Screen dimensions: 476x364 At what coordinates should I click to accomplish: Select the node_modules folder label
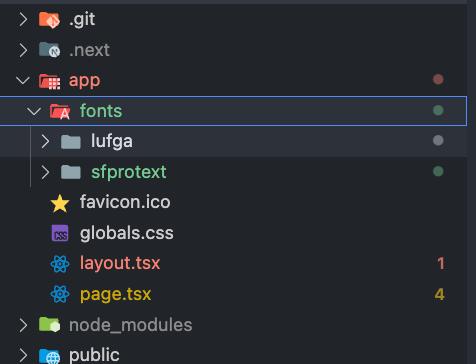(131, 325)
